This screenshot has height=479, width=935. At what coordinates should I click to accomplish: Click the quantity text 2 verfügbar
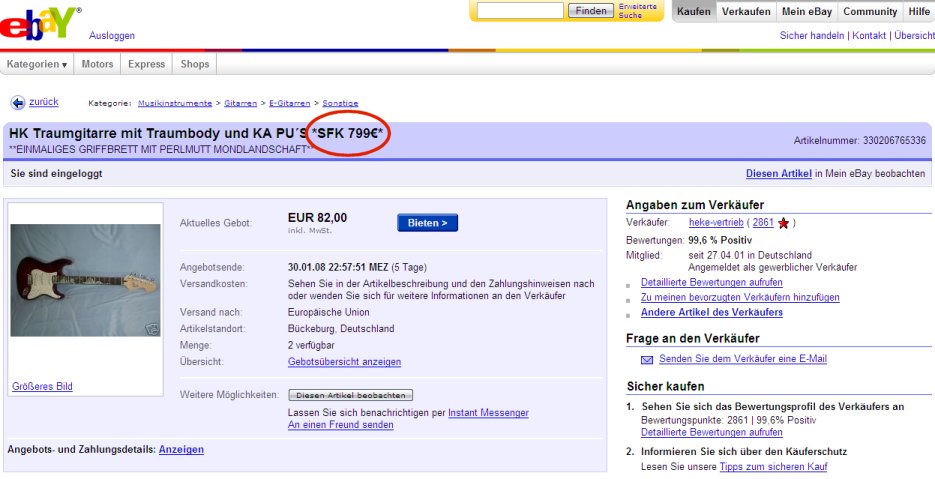point(311,345)
